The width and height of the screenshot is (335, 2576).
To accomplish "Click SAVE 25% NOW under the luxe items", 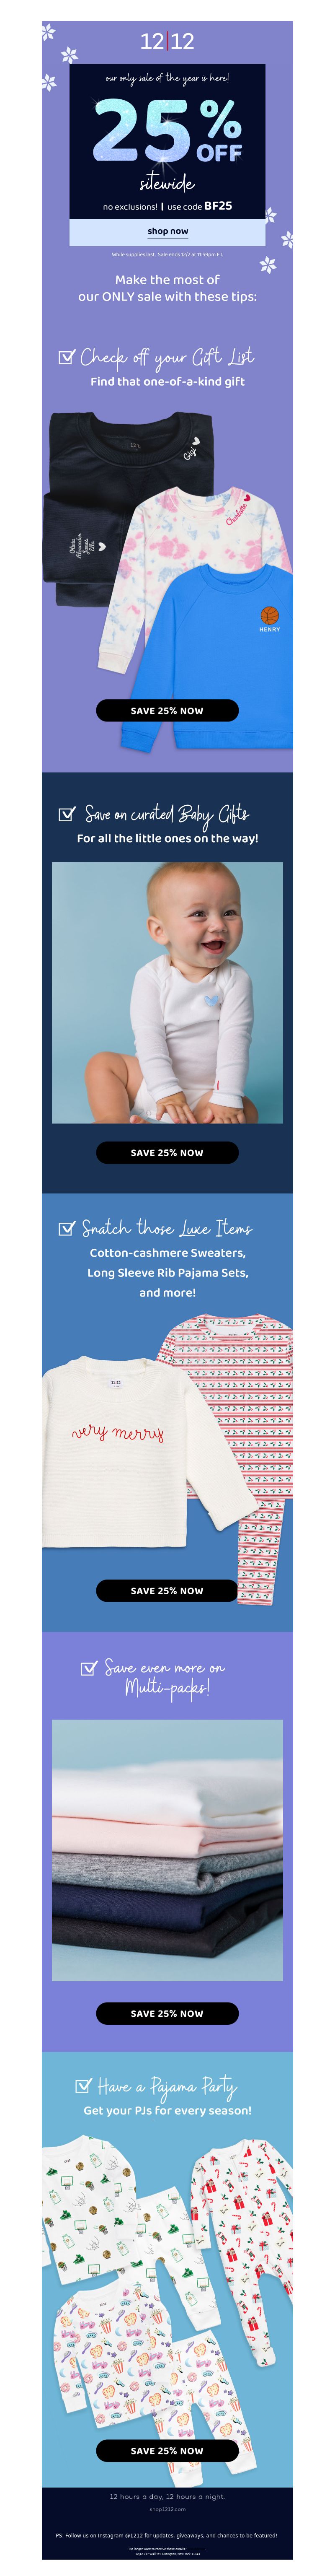I will tap(167, 1590).
